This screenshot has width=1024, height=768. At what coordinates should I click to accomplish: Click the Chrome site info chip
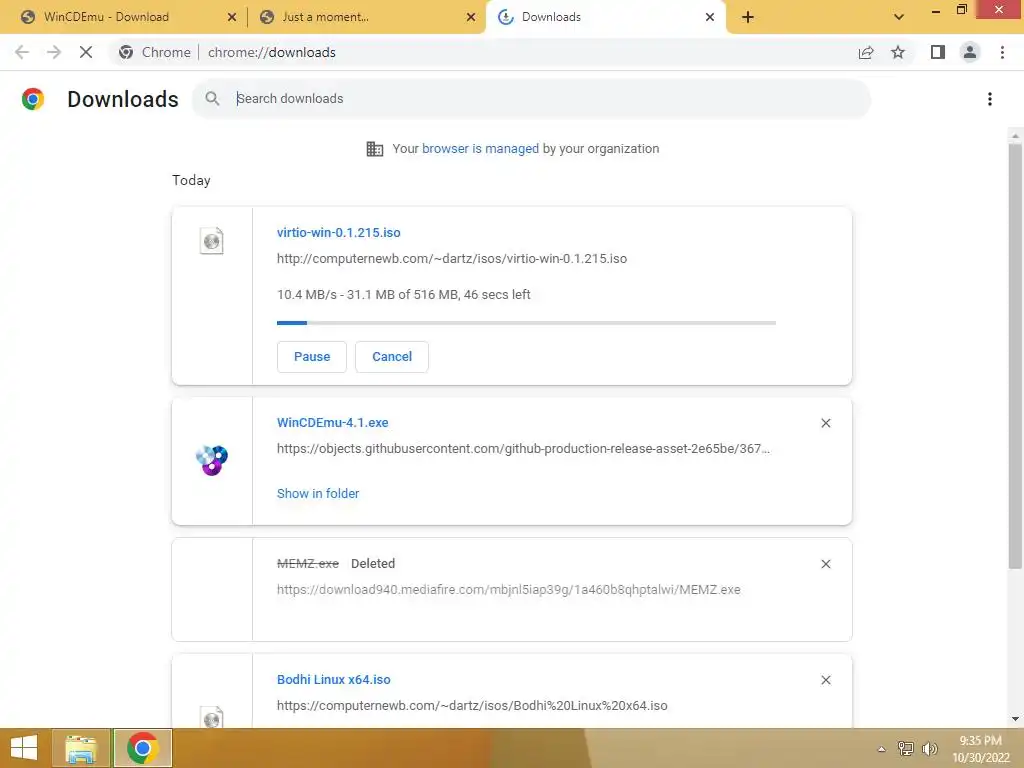(155, 52)
